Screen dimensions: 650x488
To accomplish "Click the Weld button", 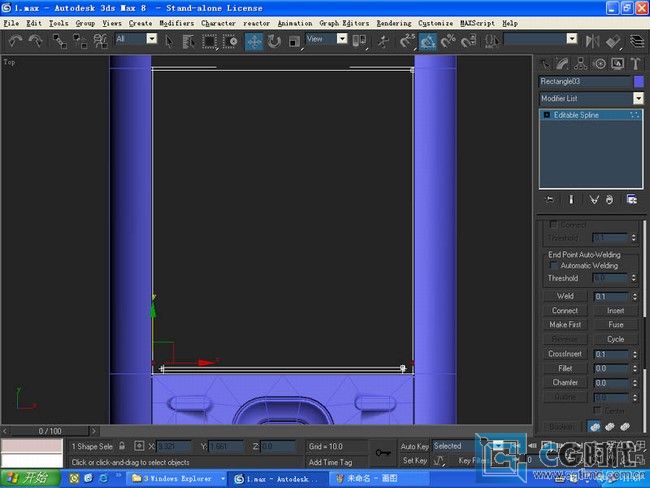I will click(565, 296).
